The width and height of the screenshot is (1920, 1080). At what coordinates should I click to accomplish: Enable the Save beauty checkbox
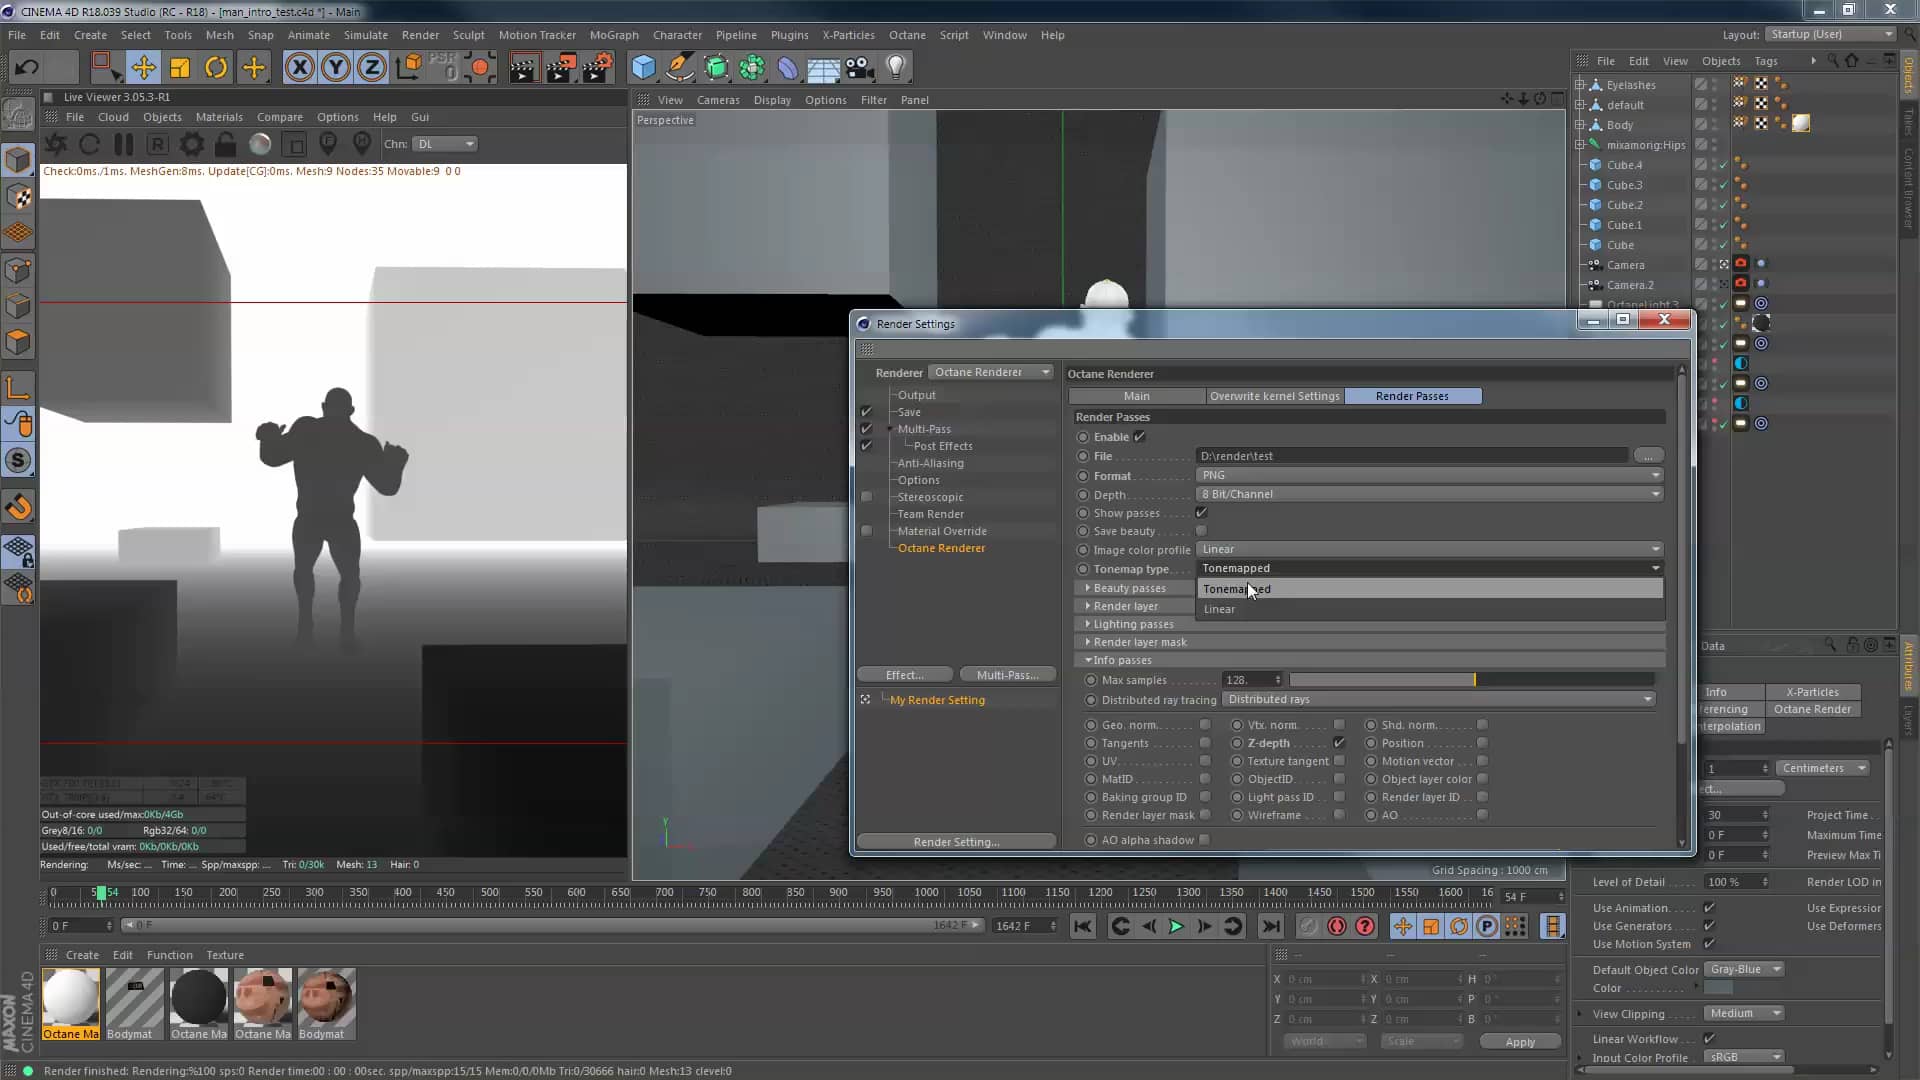click(1201, 531)
